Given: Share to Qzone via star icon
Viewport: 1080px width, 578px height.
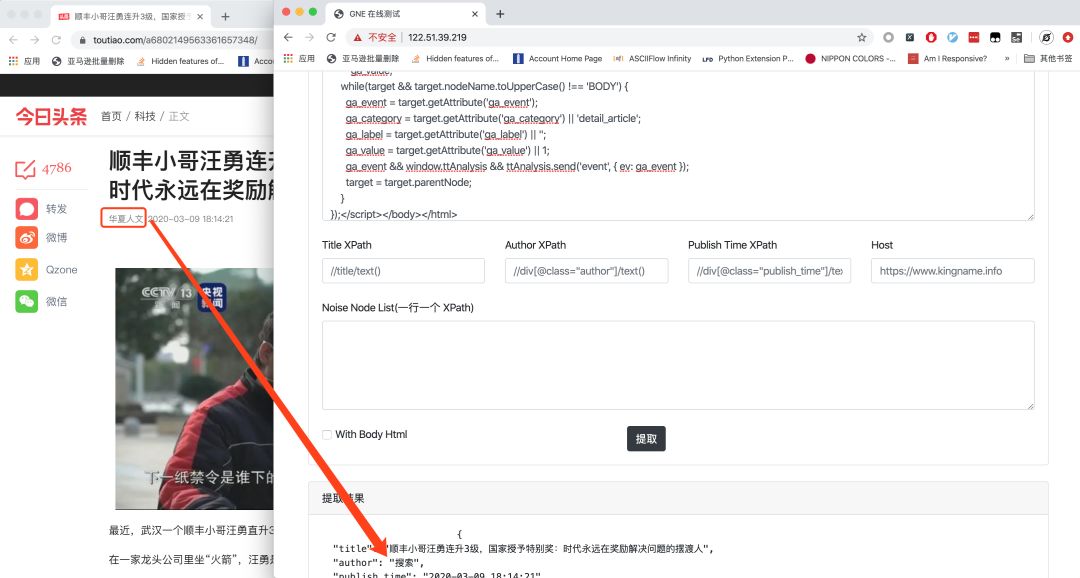Looking at the screenshot, I should pos(27,269).
